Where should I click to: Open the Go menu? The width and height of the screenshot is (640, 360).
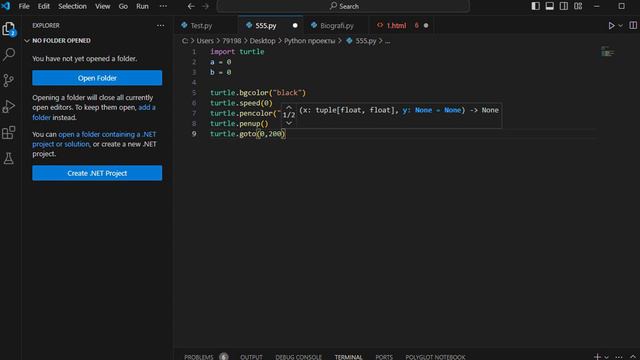pyautogui.click(x=123, y=6)
